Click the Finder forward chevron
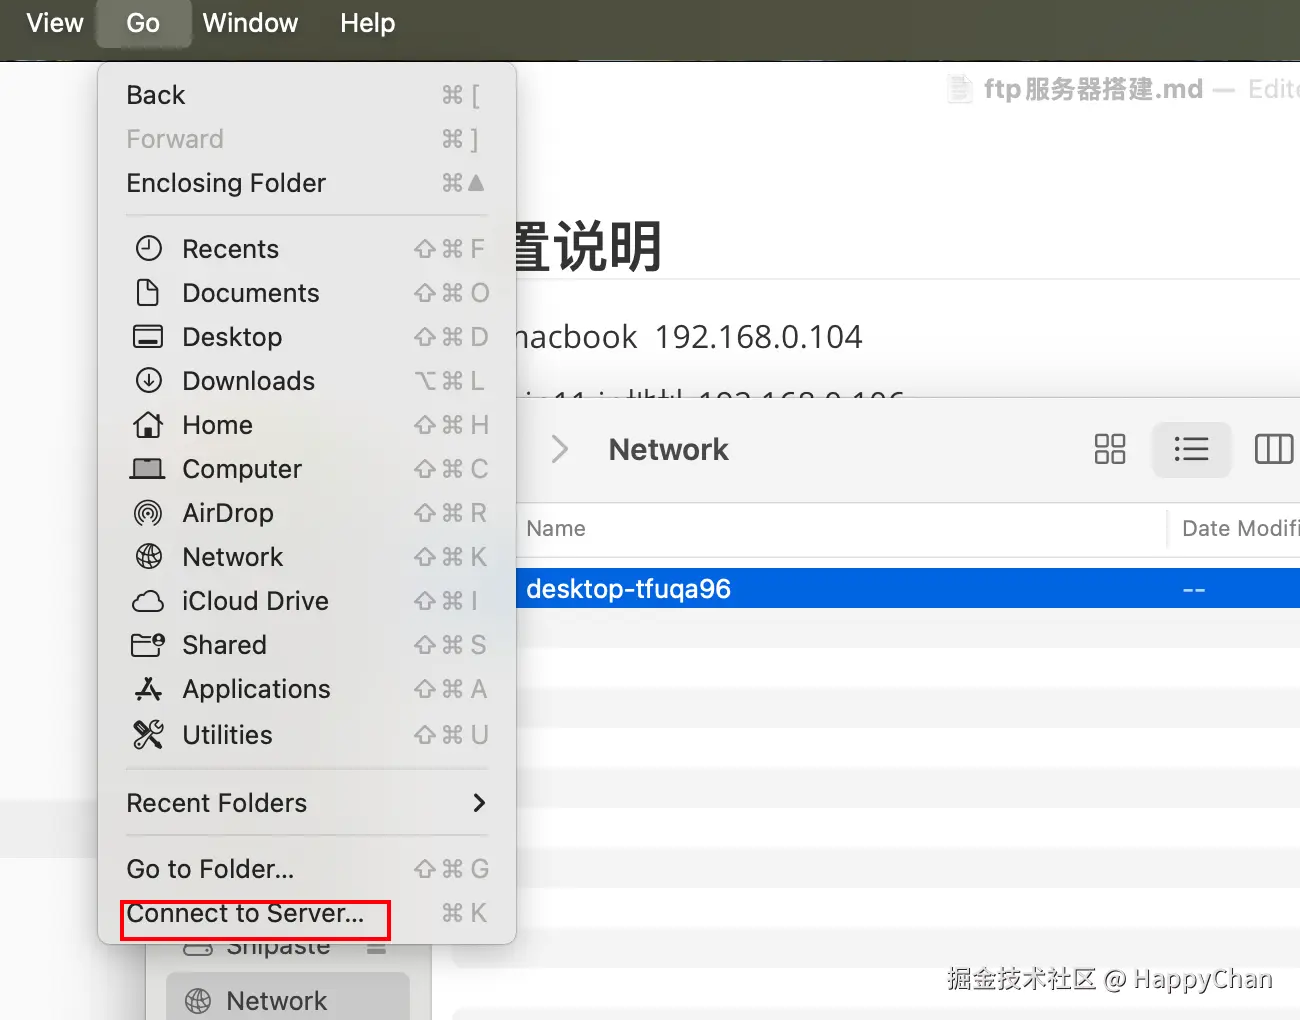This screenshot has height=1020, width=1300. click(560, 449)
